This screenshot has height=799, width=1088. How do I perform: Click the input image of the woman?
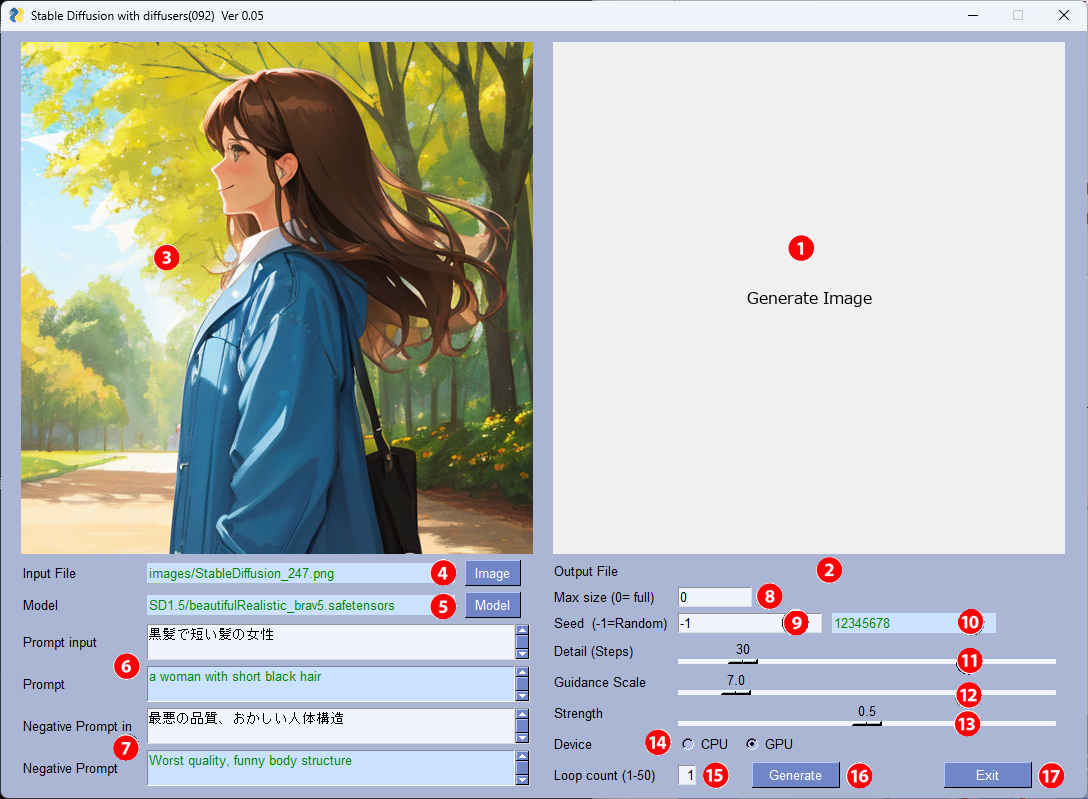click(x=277, y=297)
